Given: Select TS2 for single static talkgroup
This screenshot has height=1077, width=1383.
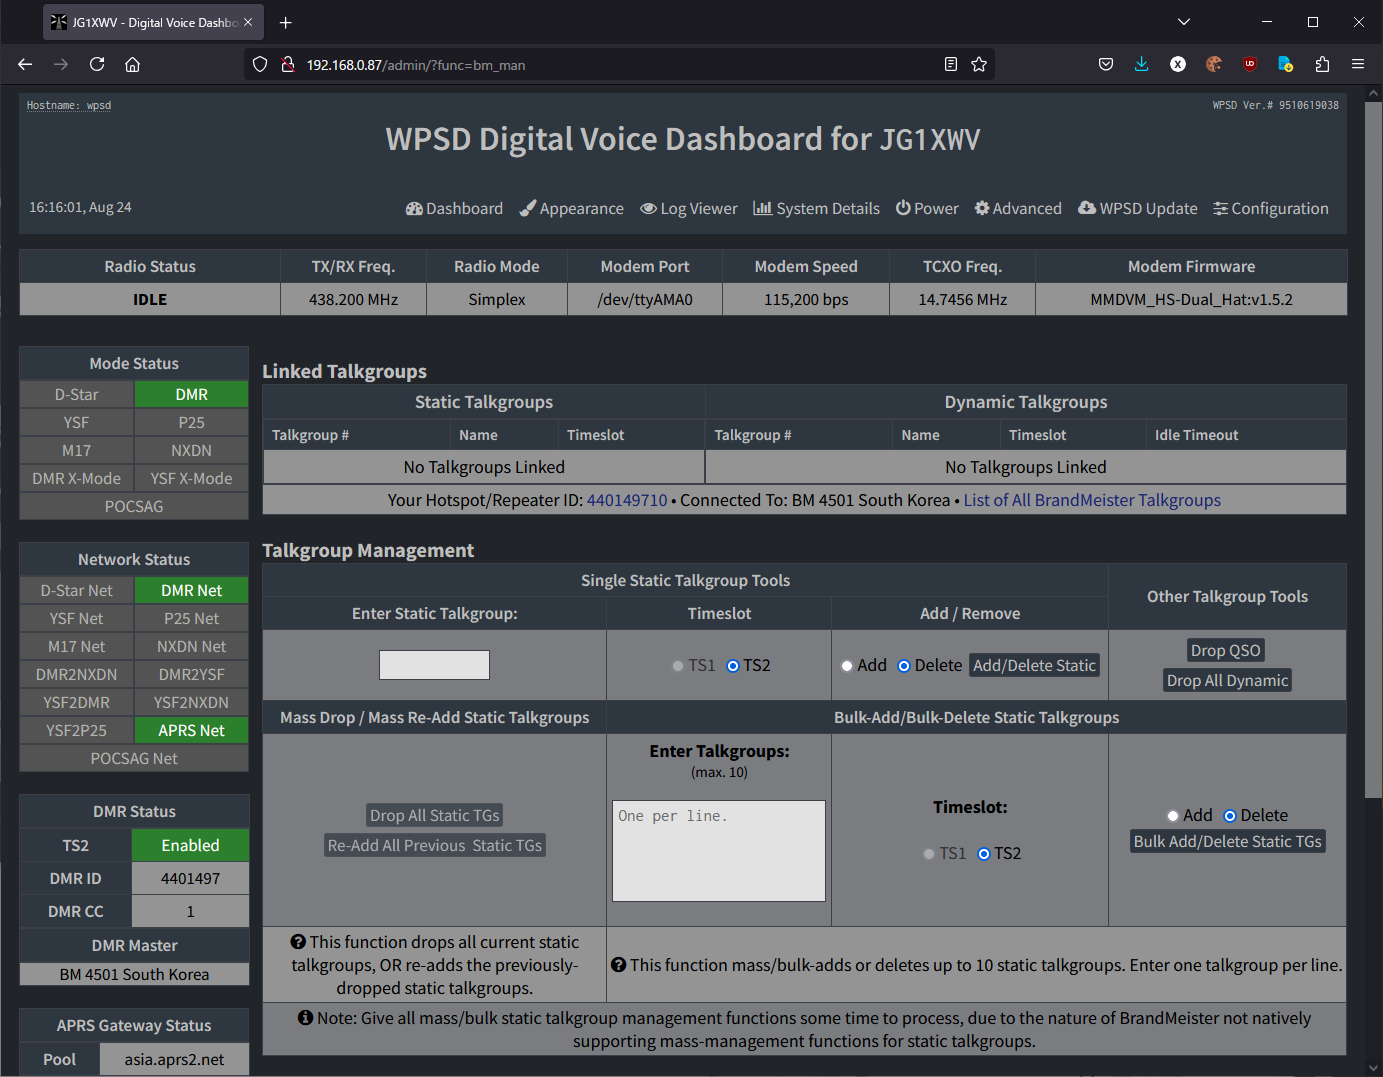Looking at the screenshot, I should [x=733, y=666].
